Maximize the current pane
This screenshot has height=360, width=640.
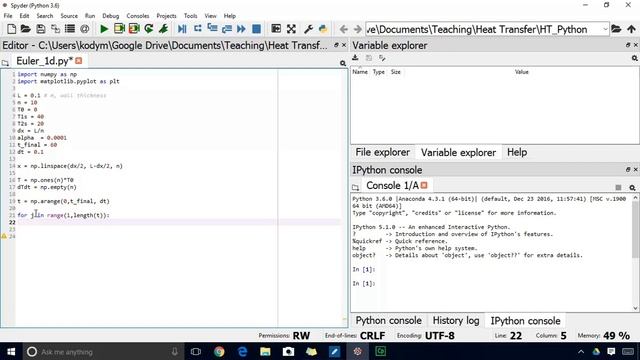[276, 29]
